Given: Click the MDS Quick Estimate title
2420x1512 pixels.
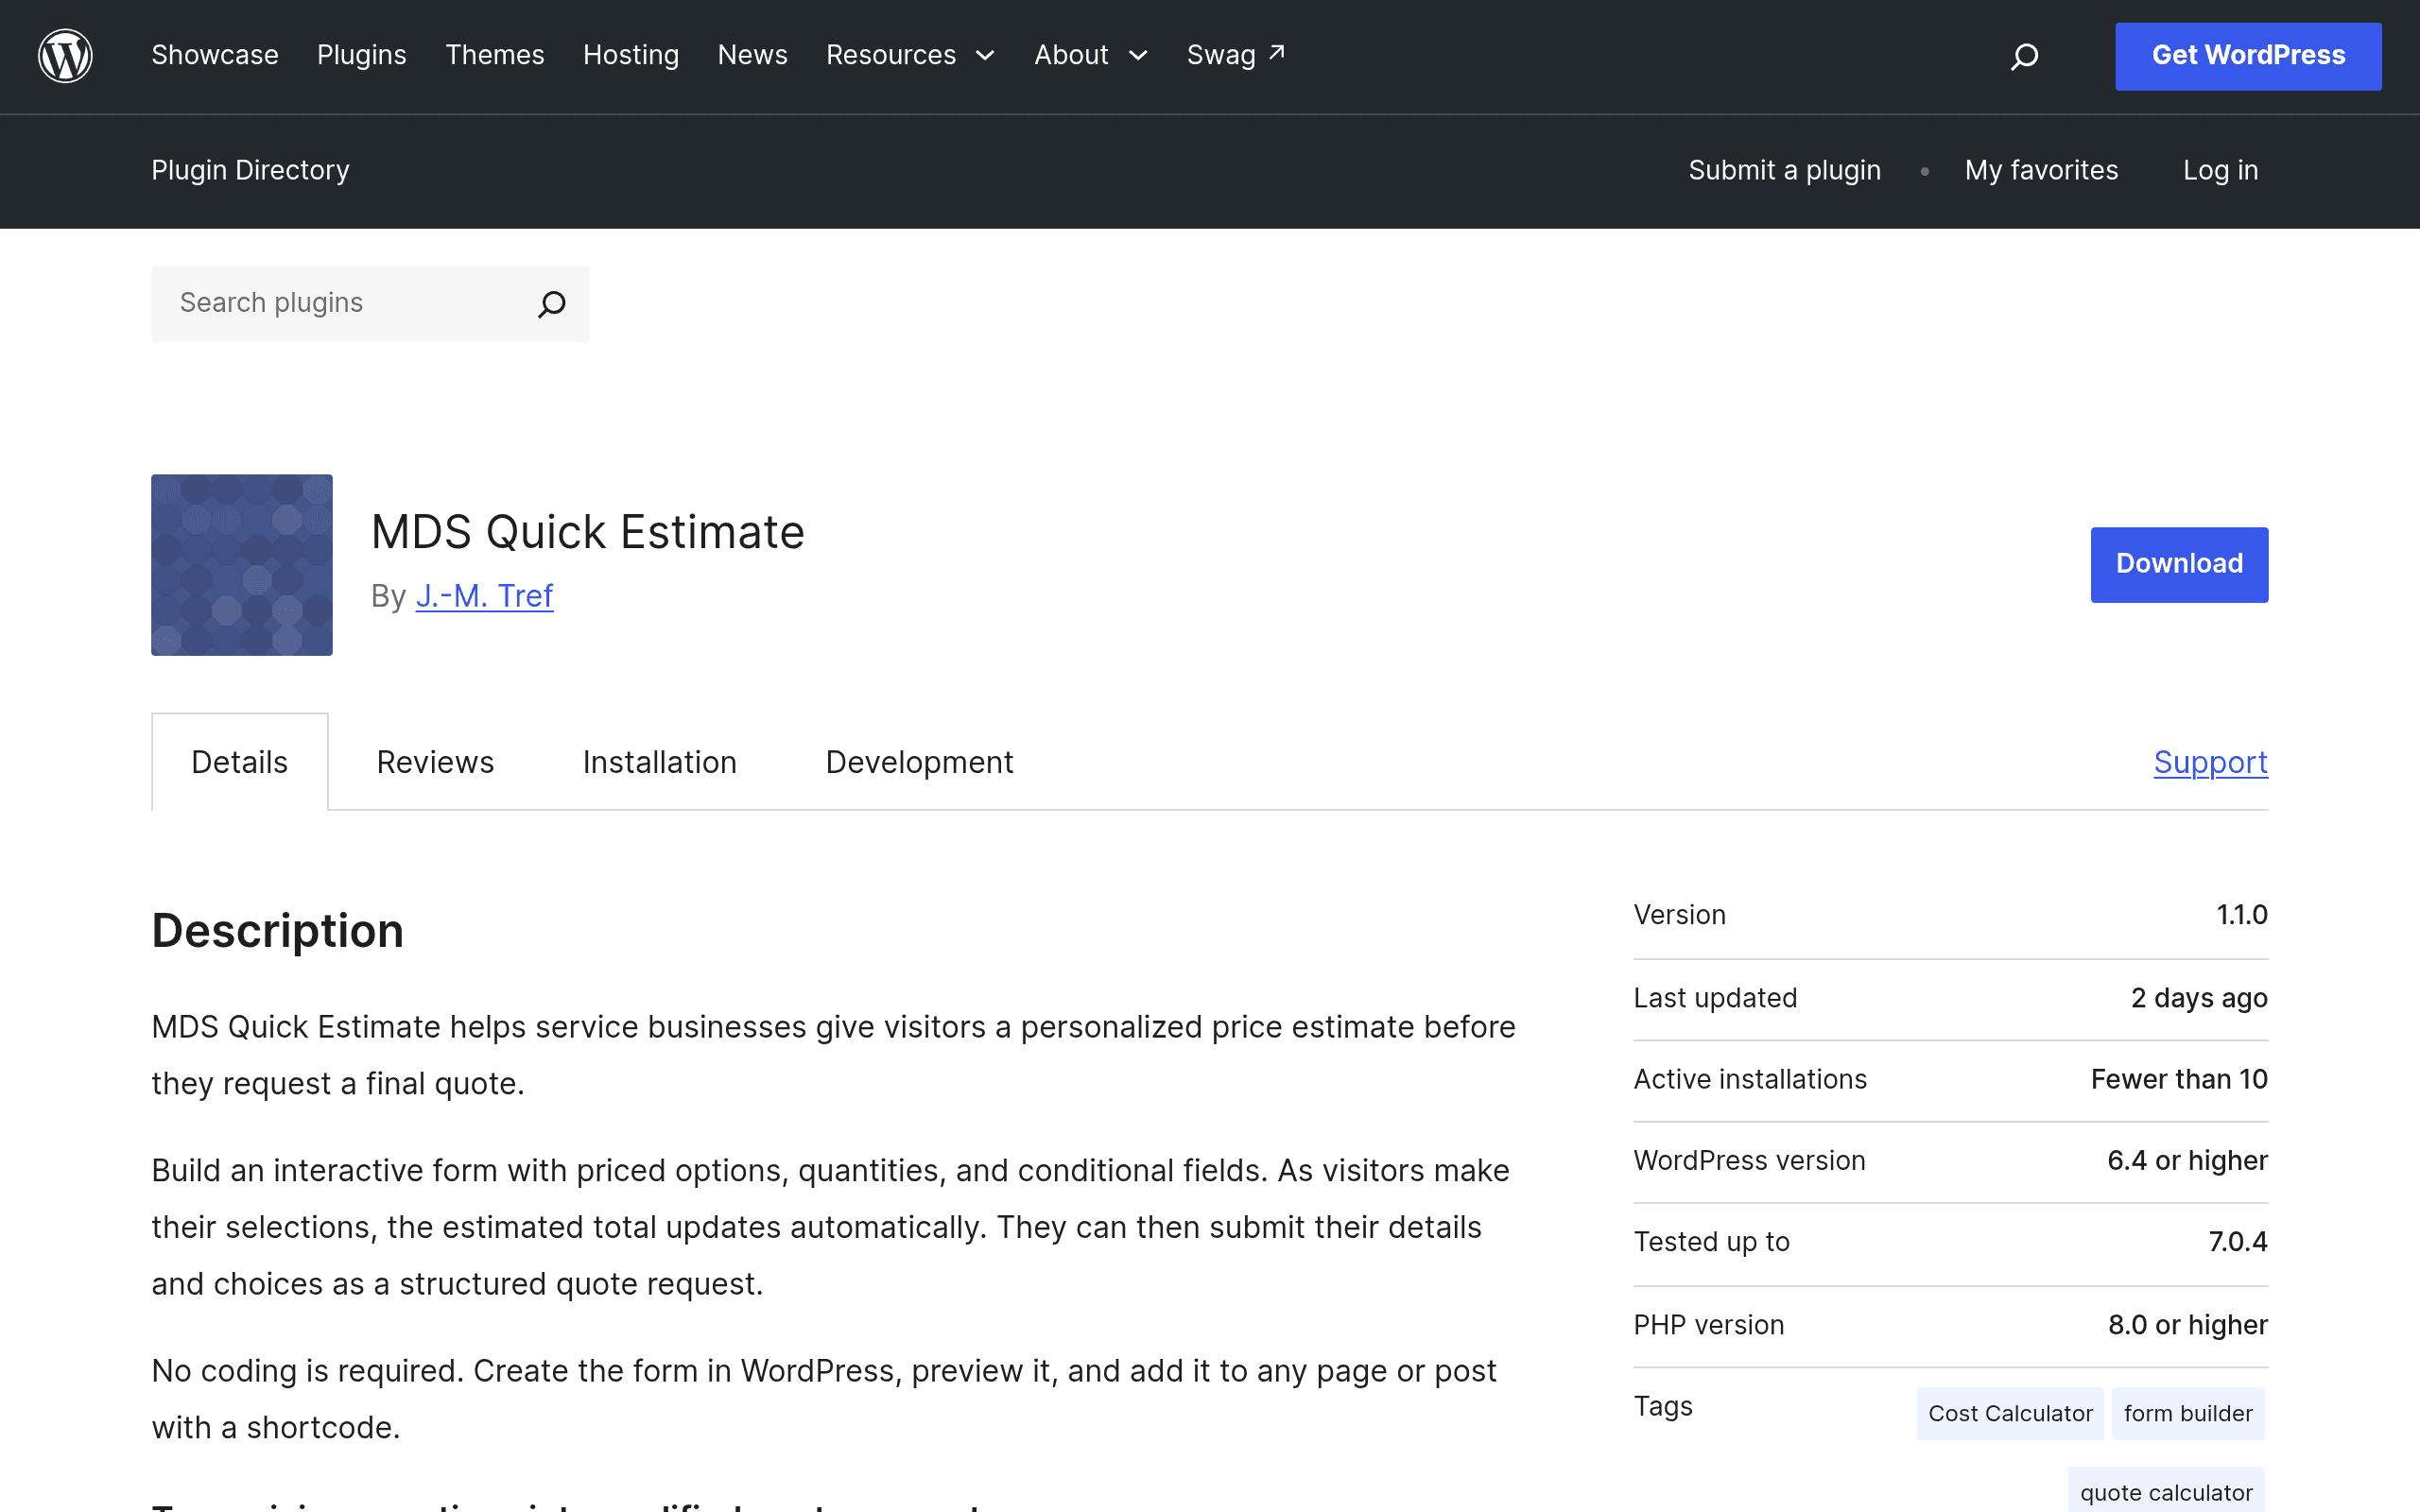Looking at the screenshot, I should 588,532.
